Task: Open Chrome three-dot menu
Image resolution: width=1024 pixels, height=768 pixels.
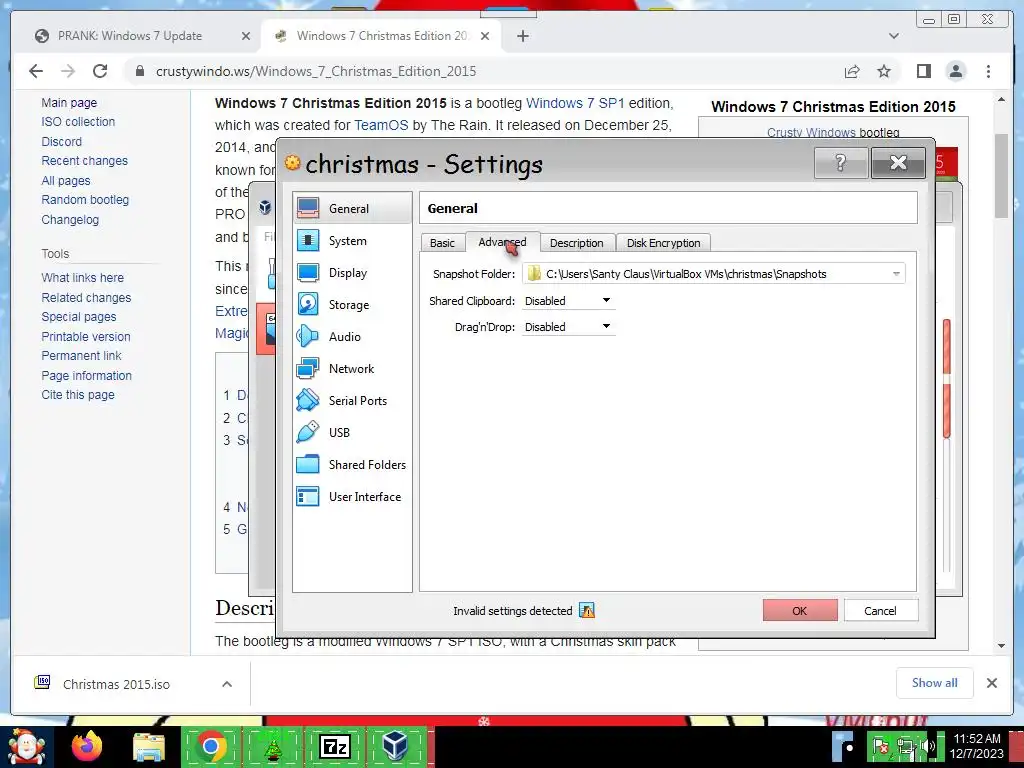Action: [988, 71]
